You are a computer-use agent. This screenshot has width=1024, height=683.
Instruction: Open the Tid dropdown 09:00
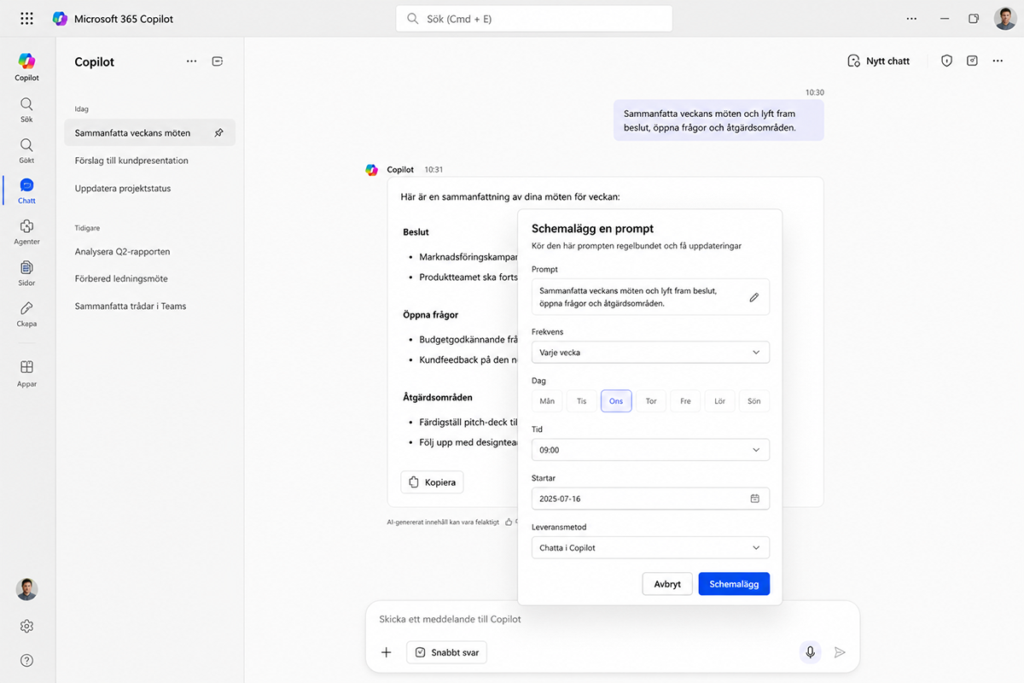pyautogui.click(x=650, y=450)
